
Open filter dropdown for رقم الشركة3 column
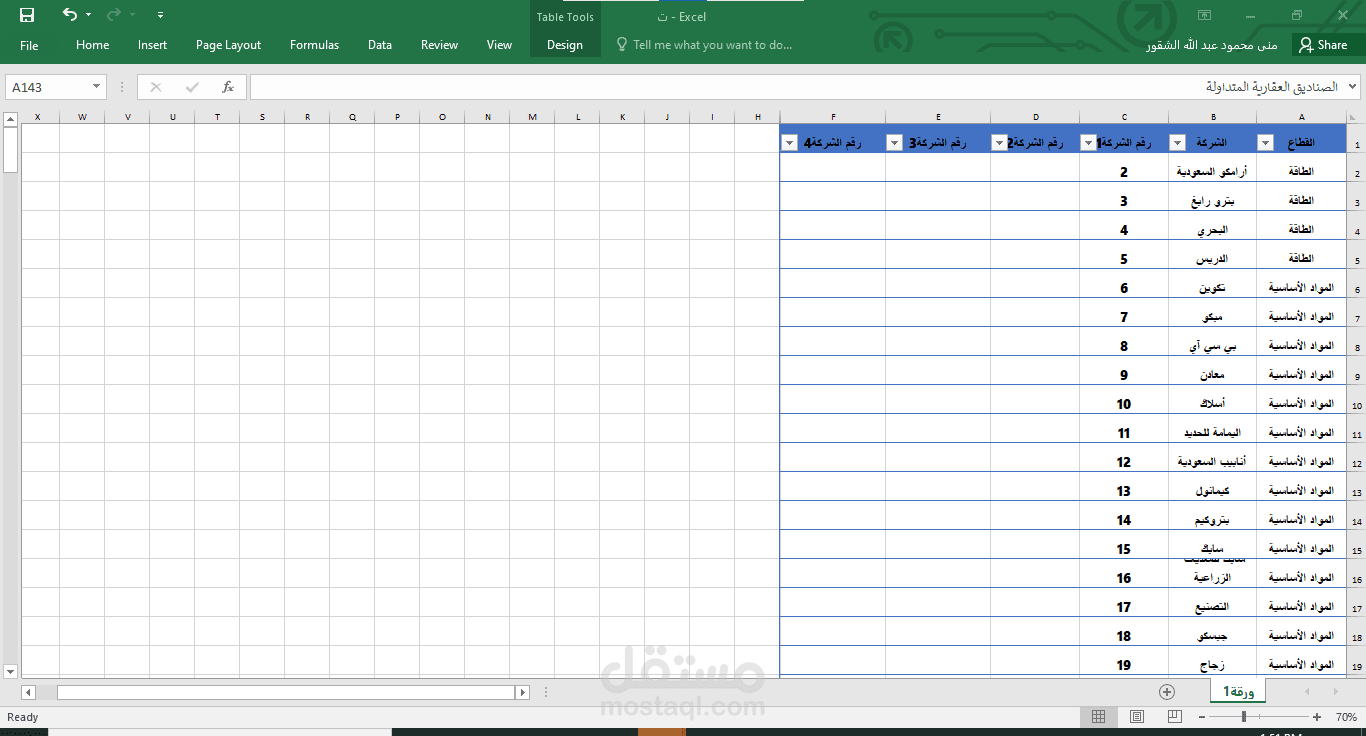point(894,143)
